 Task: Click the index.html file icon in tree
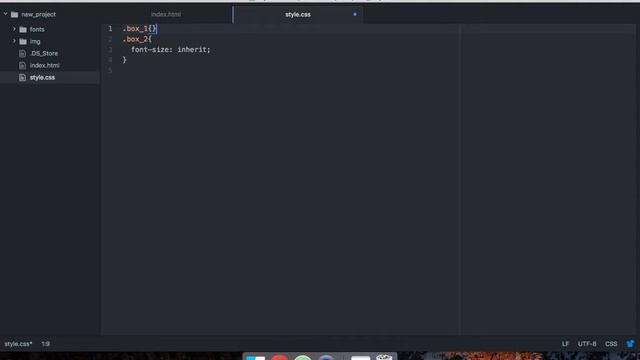(x=22, y=65)
